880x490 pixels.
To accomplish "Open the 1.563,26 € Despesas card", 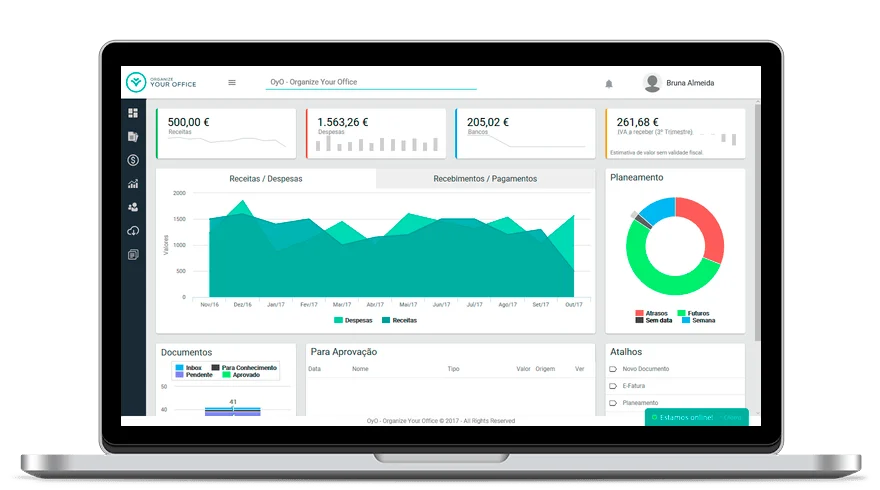I will [376, 134].
